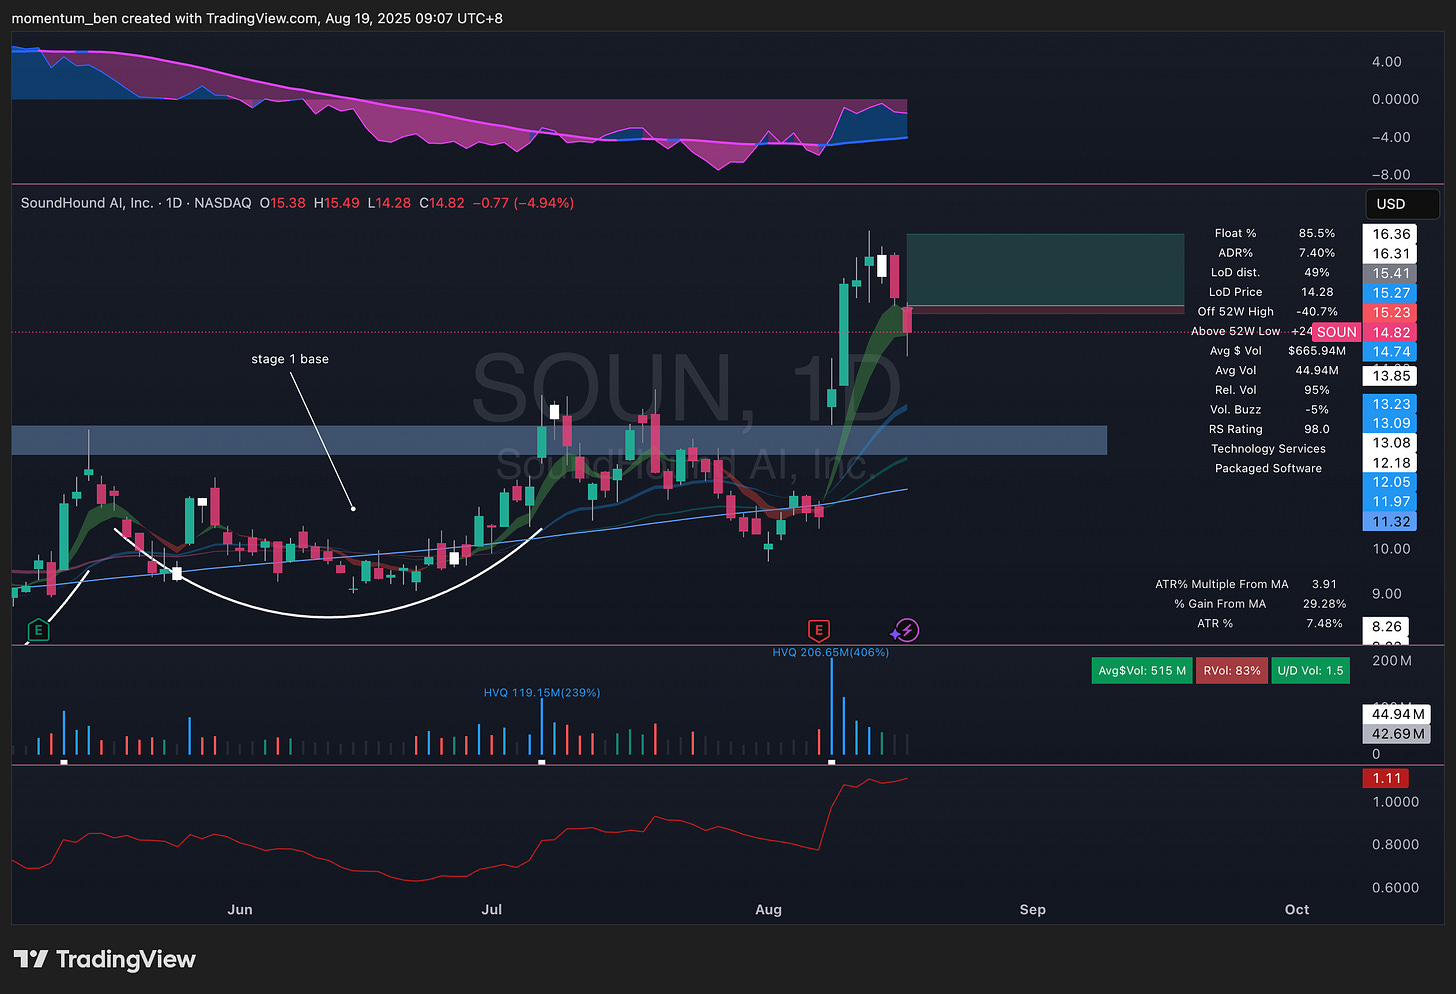Click the Off 52W High stat label
This screenshot has height=994, width=1456.
[x=1235, y=311]
